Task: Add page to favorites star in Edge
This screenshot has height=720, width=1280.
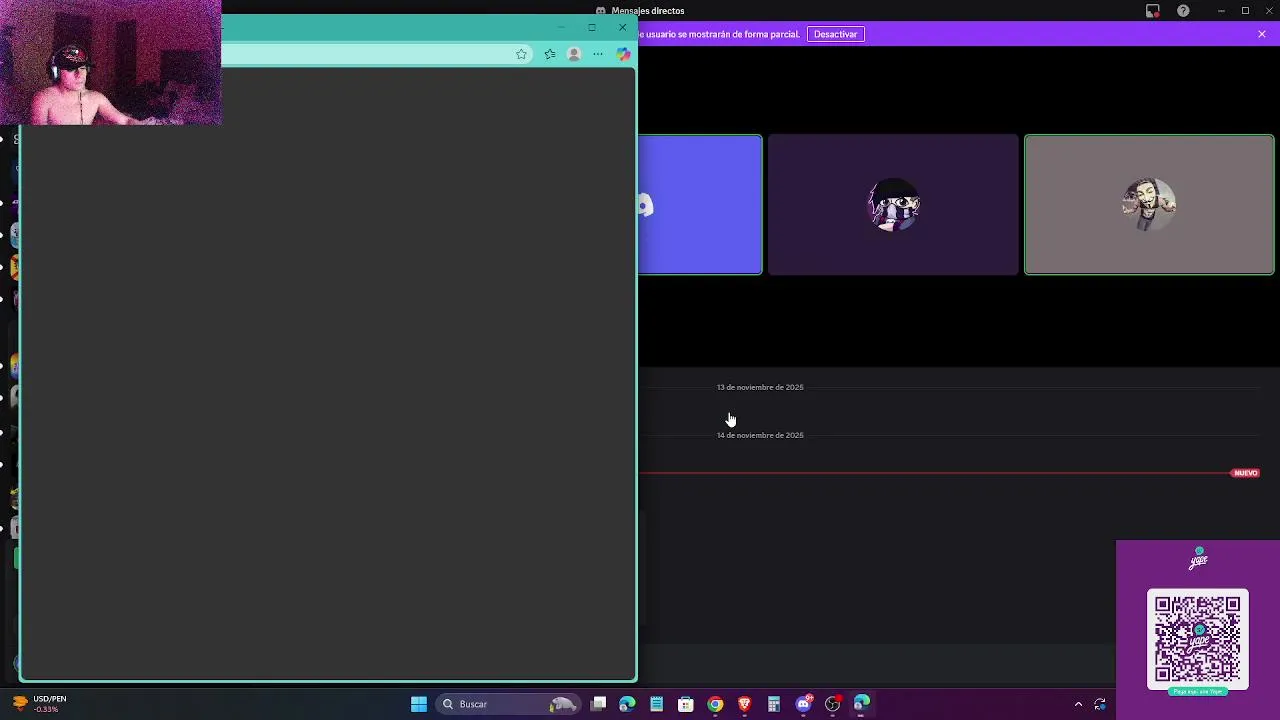Action: click(521, 54)
